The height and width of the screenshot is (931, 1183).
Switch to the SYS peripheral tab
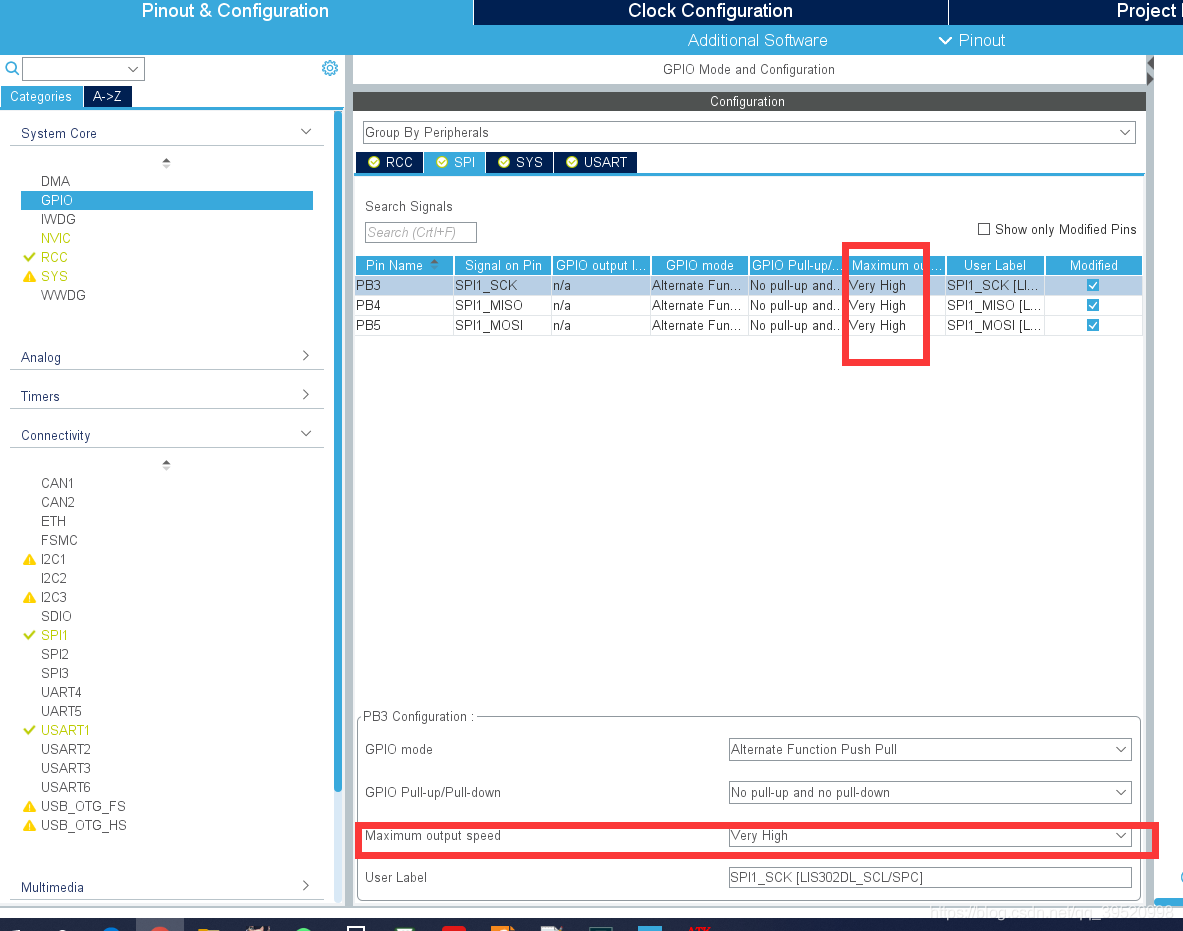521,162
